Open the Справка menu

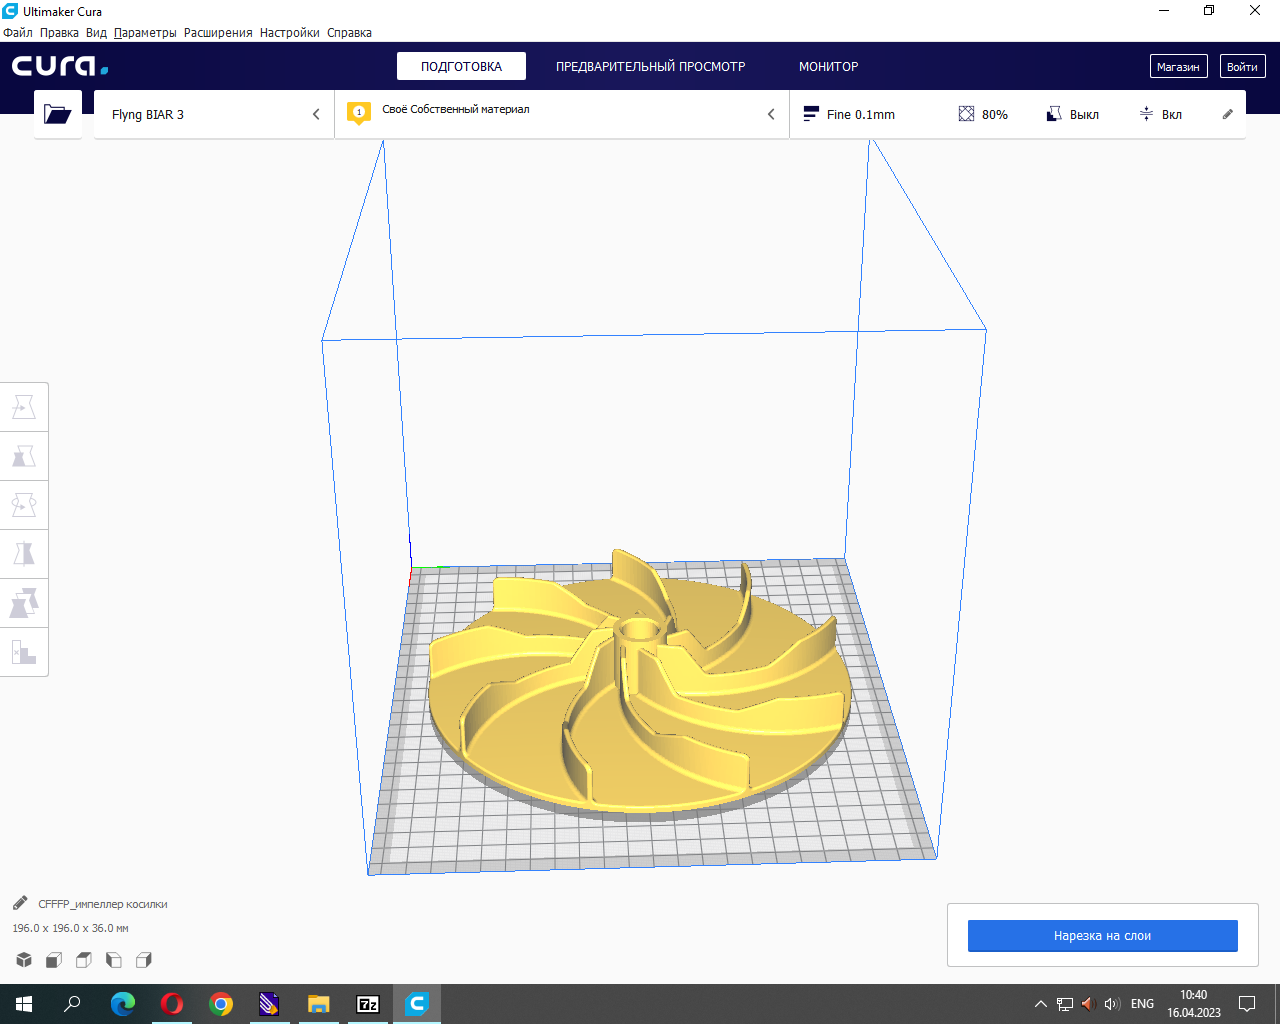click(349, 33)
